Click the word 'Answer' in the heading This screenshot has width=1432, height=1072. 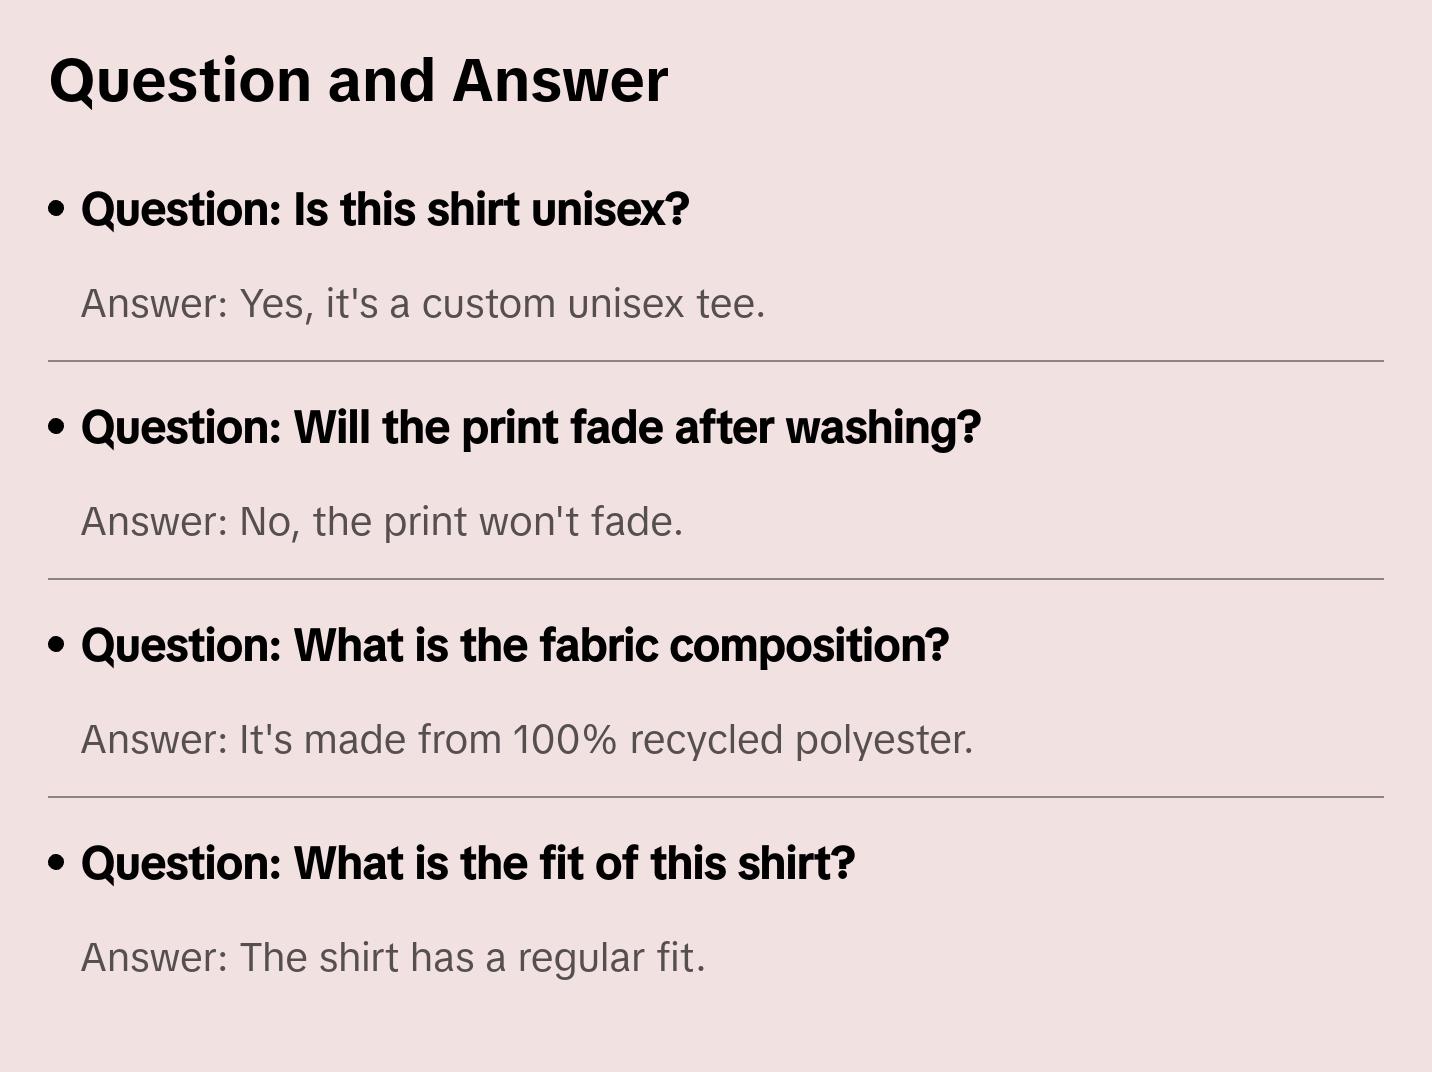coord(560,81)
